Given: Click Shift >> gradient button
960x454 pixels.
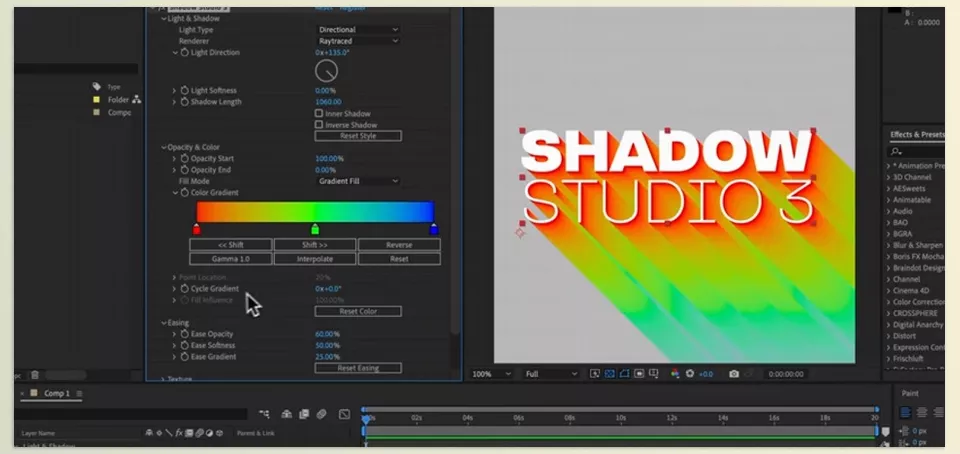Looking at the screenshot, I should pos(315,245).
